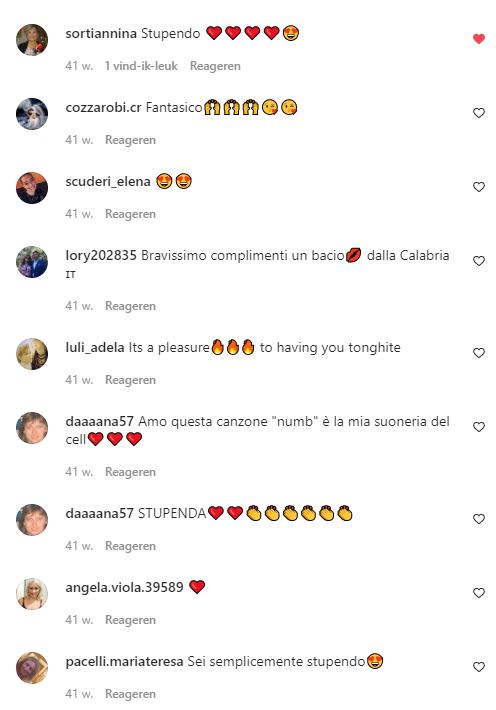This screenshot has width=496, height=710.
Task: Like scuderi_elena's emoji comment
Action: pos(479,187)
